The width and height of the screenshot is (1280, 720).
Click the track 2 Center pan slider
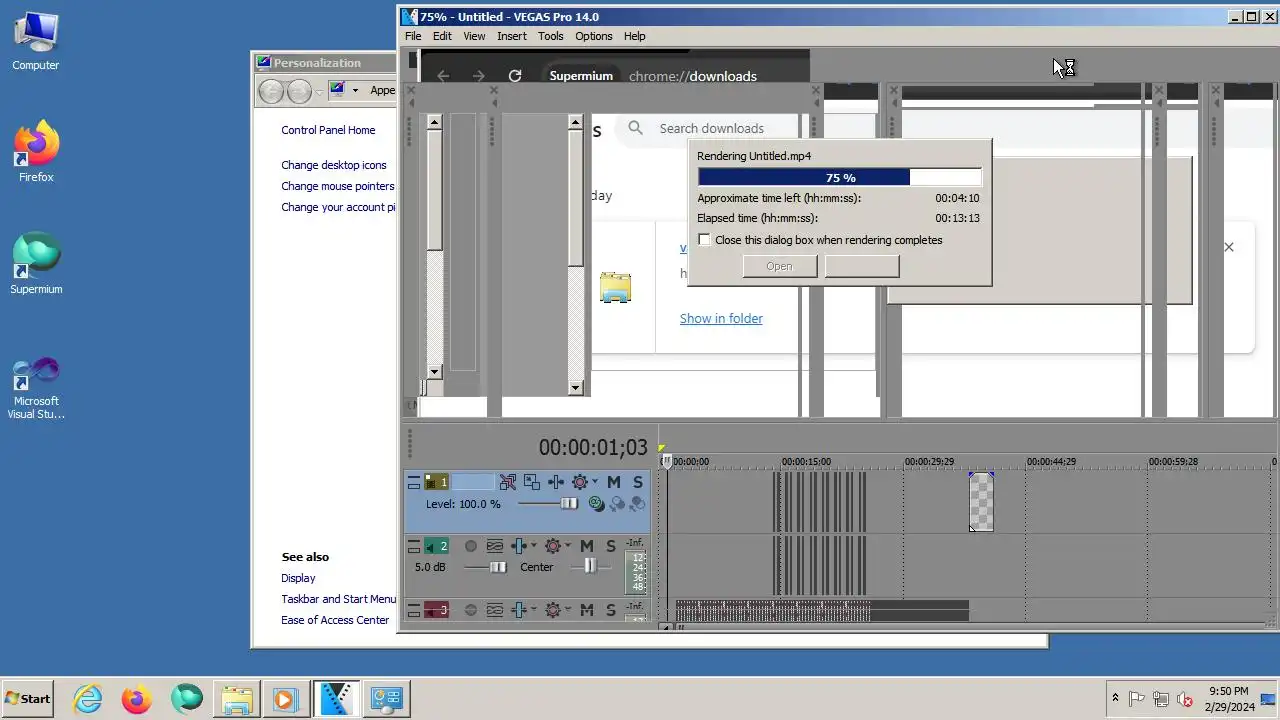590,566
